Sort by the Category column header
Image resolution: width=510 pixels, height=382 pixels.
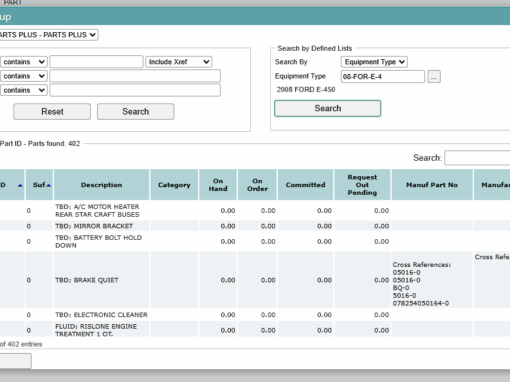point(174,185)
